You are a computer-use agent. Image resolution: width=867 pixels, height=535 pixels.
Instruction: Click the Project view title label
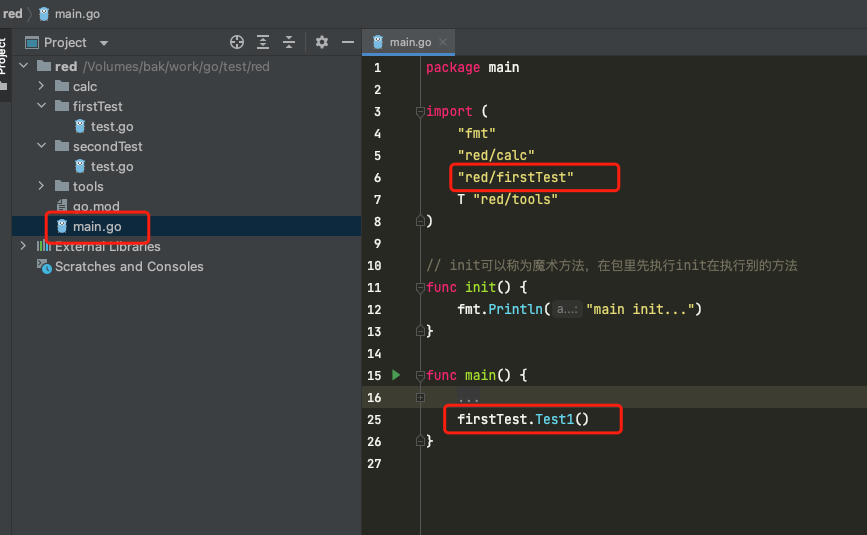pyautogui.click(x=65, y=43)
